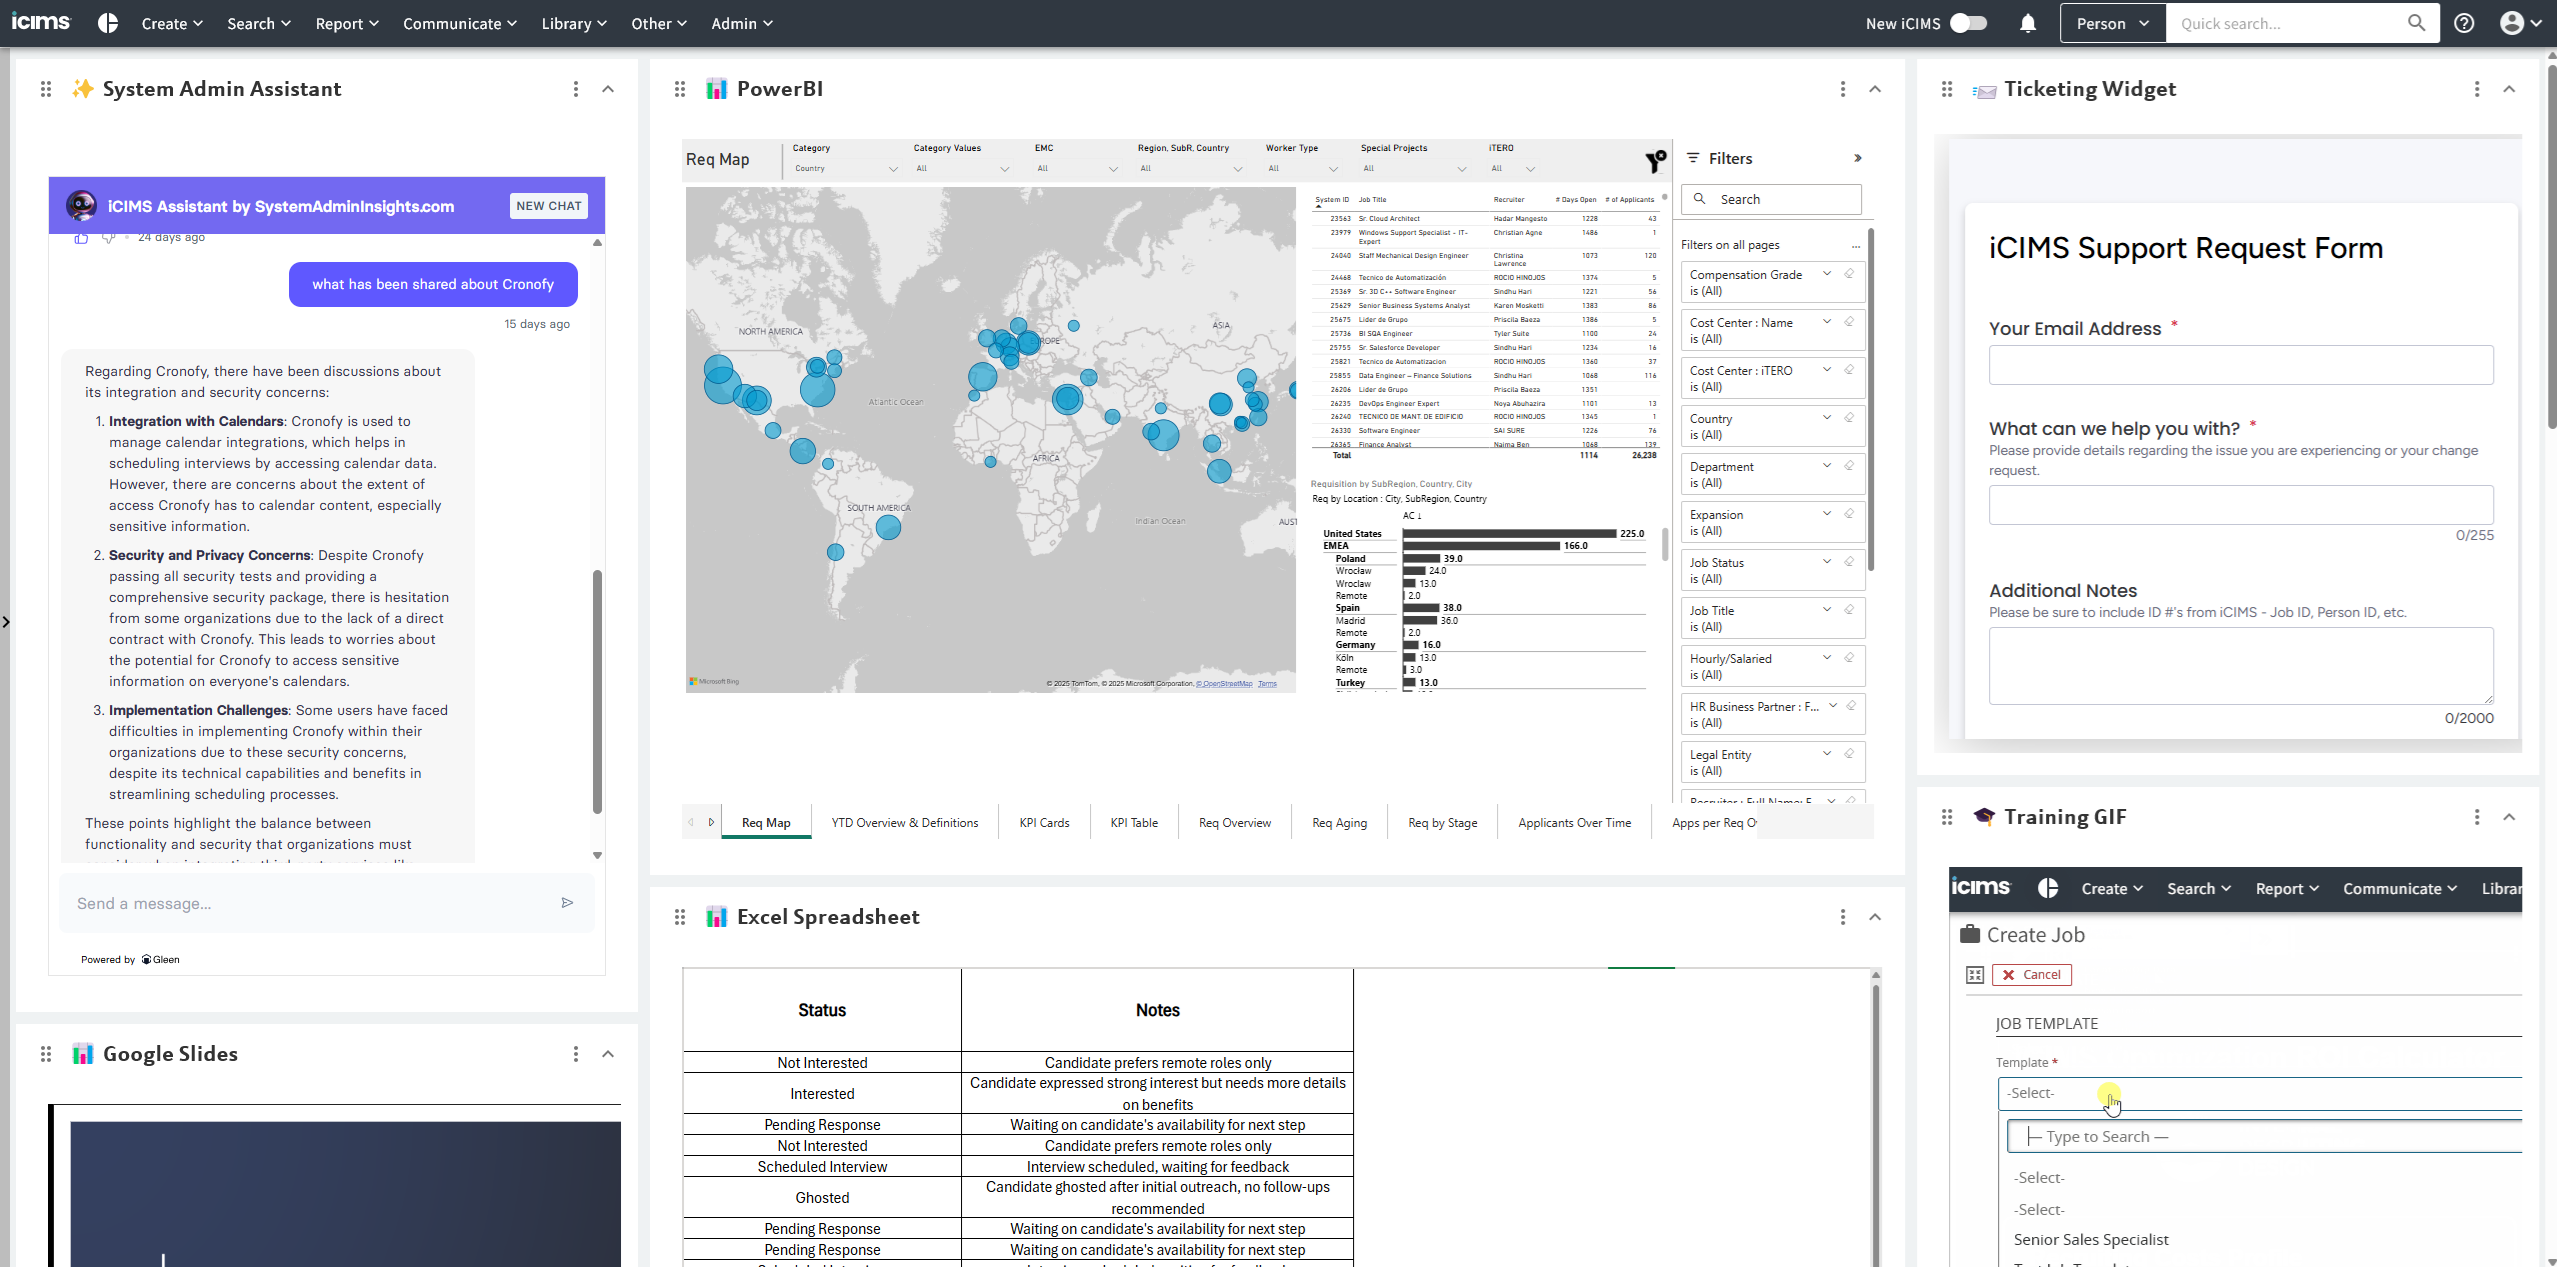Screen dimensions: 2557x1267
Task: Click the quick search magnifier icon
Action: (x=2416, y=23)
